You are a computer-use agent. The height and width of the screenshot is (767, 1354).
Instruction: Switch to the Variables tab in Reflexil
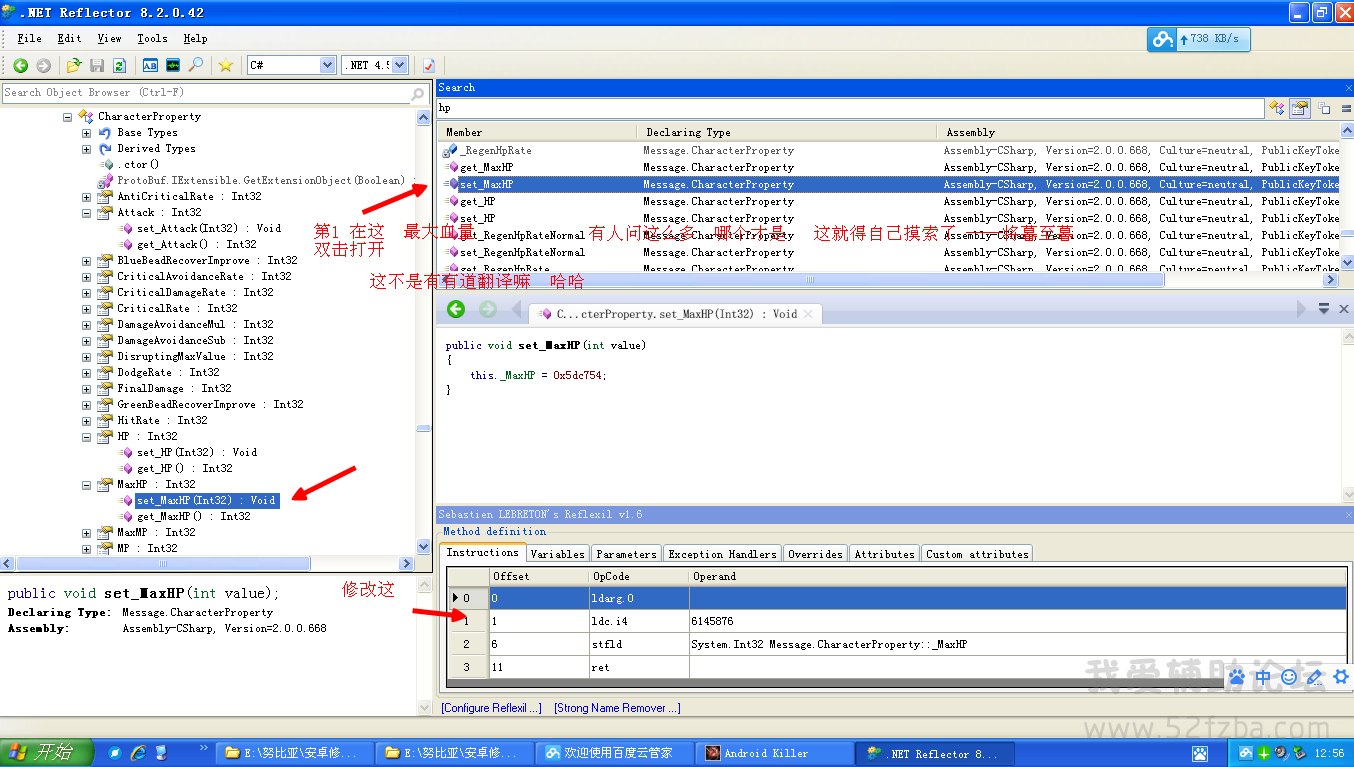pyautogui.click(x=557, y=554)
